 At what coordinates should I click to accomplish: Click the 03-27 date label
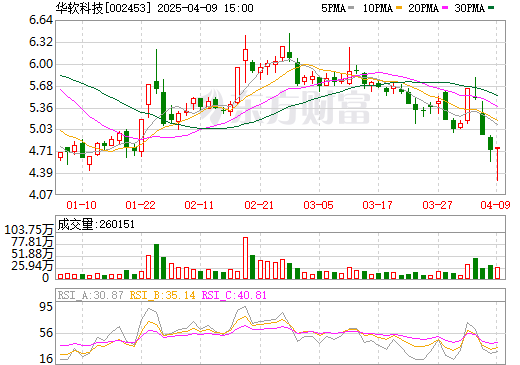[x=437, y=205]
